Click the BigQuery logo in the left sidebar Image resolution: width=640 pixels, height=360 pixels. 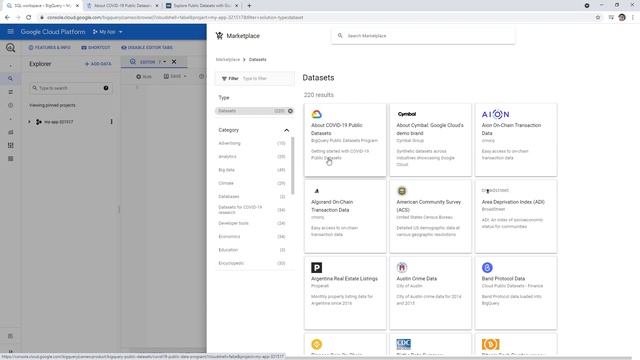point(10,48)
